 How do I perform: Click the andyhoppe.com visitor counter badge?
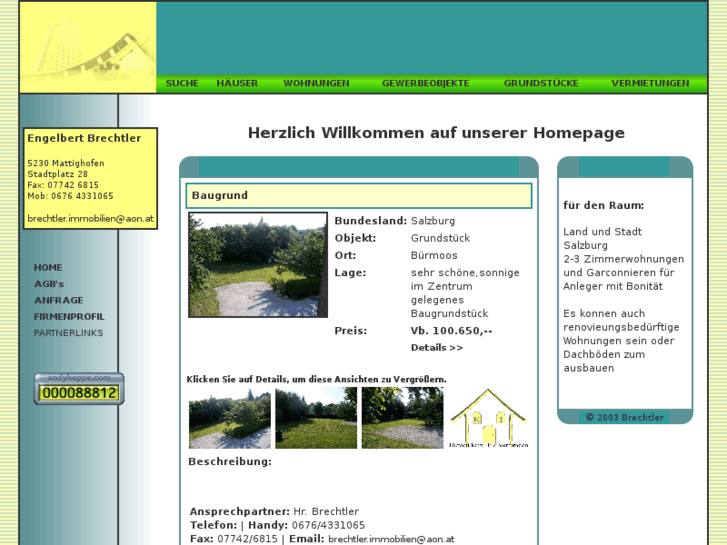79,389
